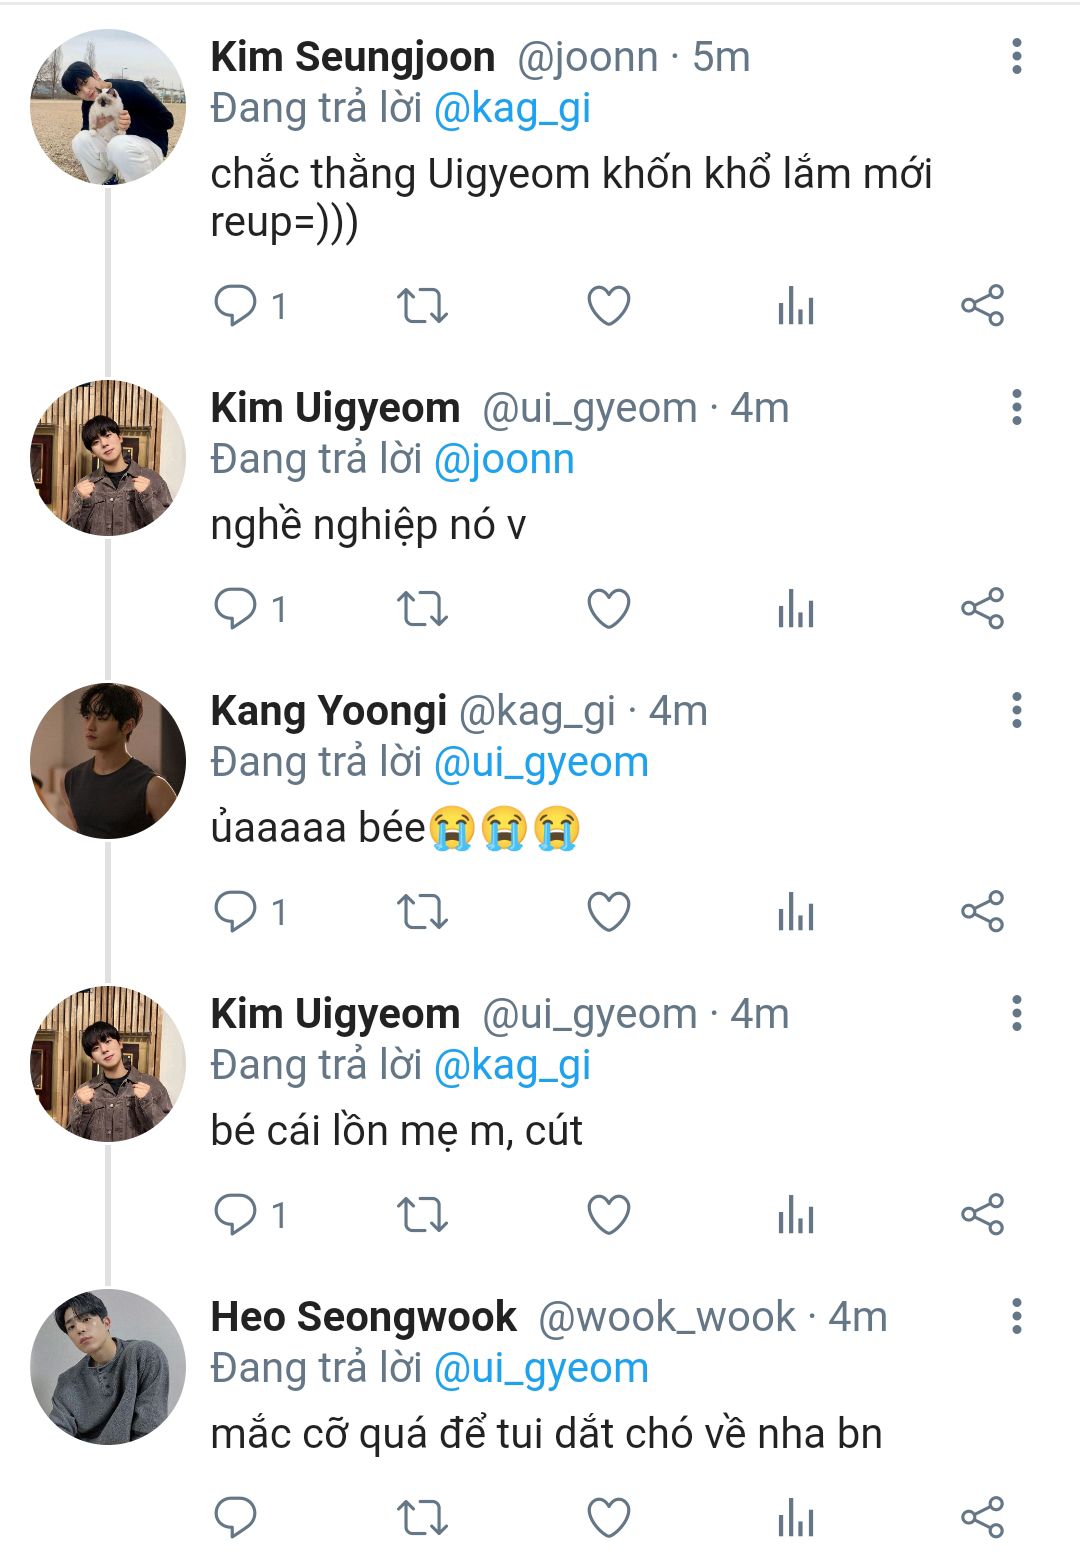Like the "nghề nghiệp nó v" tweet
The width and height of the screenshot is (1080, 1561).
pyautogui.click(x=608, y=609)
